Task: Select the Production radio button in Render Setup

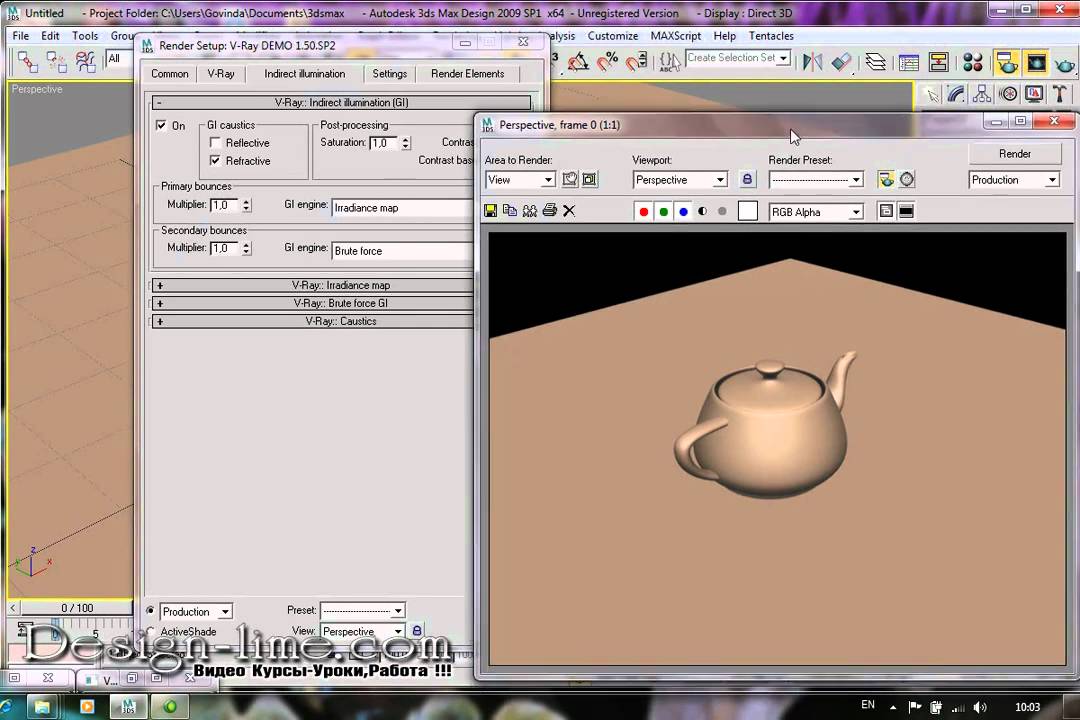Action: tap(150, 610)
